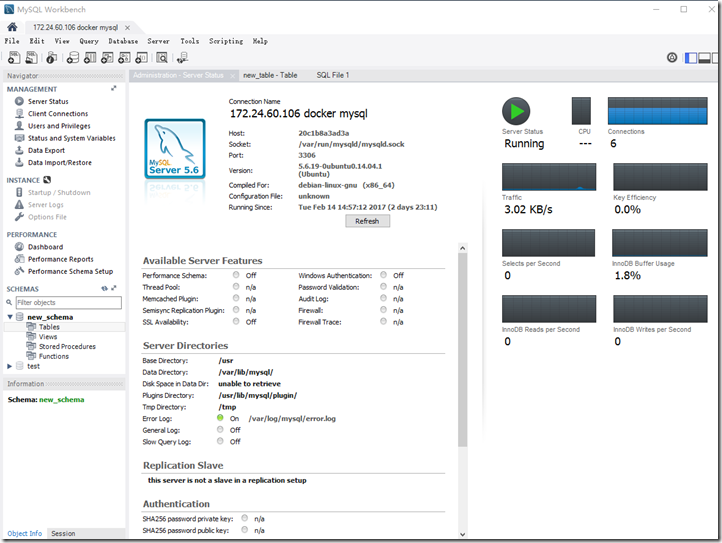Open Performance Reports
This screenshot has height=543, width=722.
pyautogui.click(x=60, y=259)
